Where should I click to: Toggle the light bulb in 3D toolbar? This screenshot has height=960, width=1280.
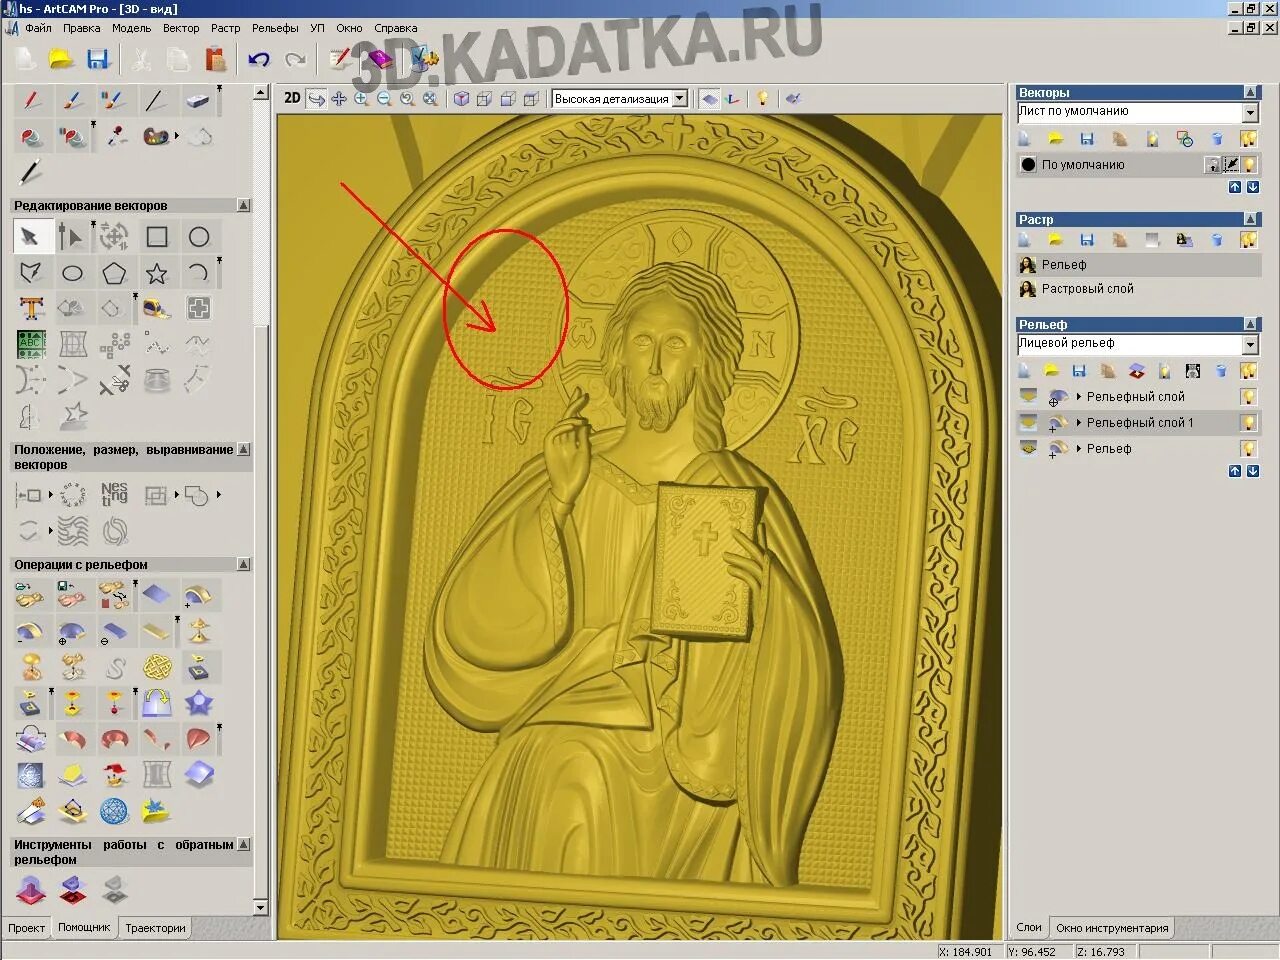[x=763, y=98]
